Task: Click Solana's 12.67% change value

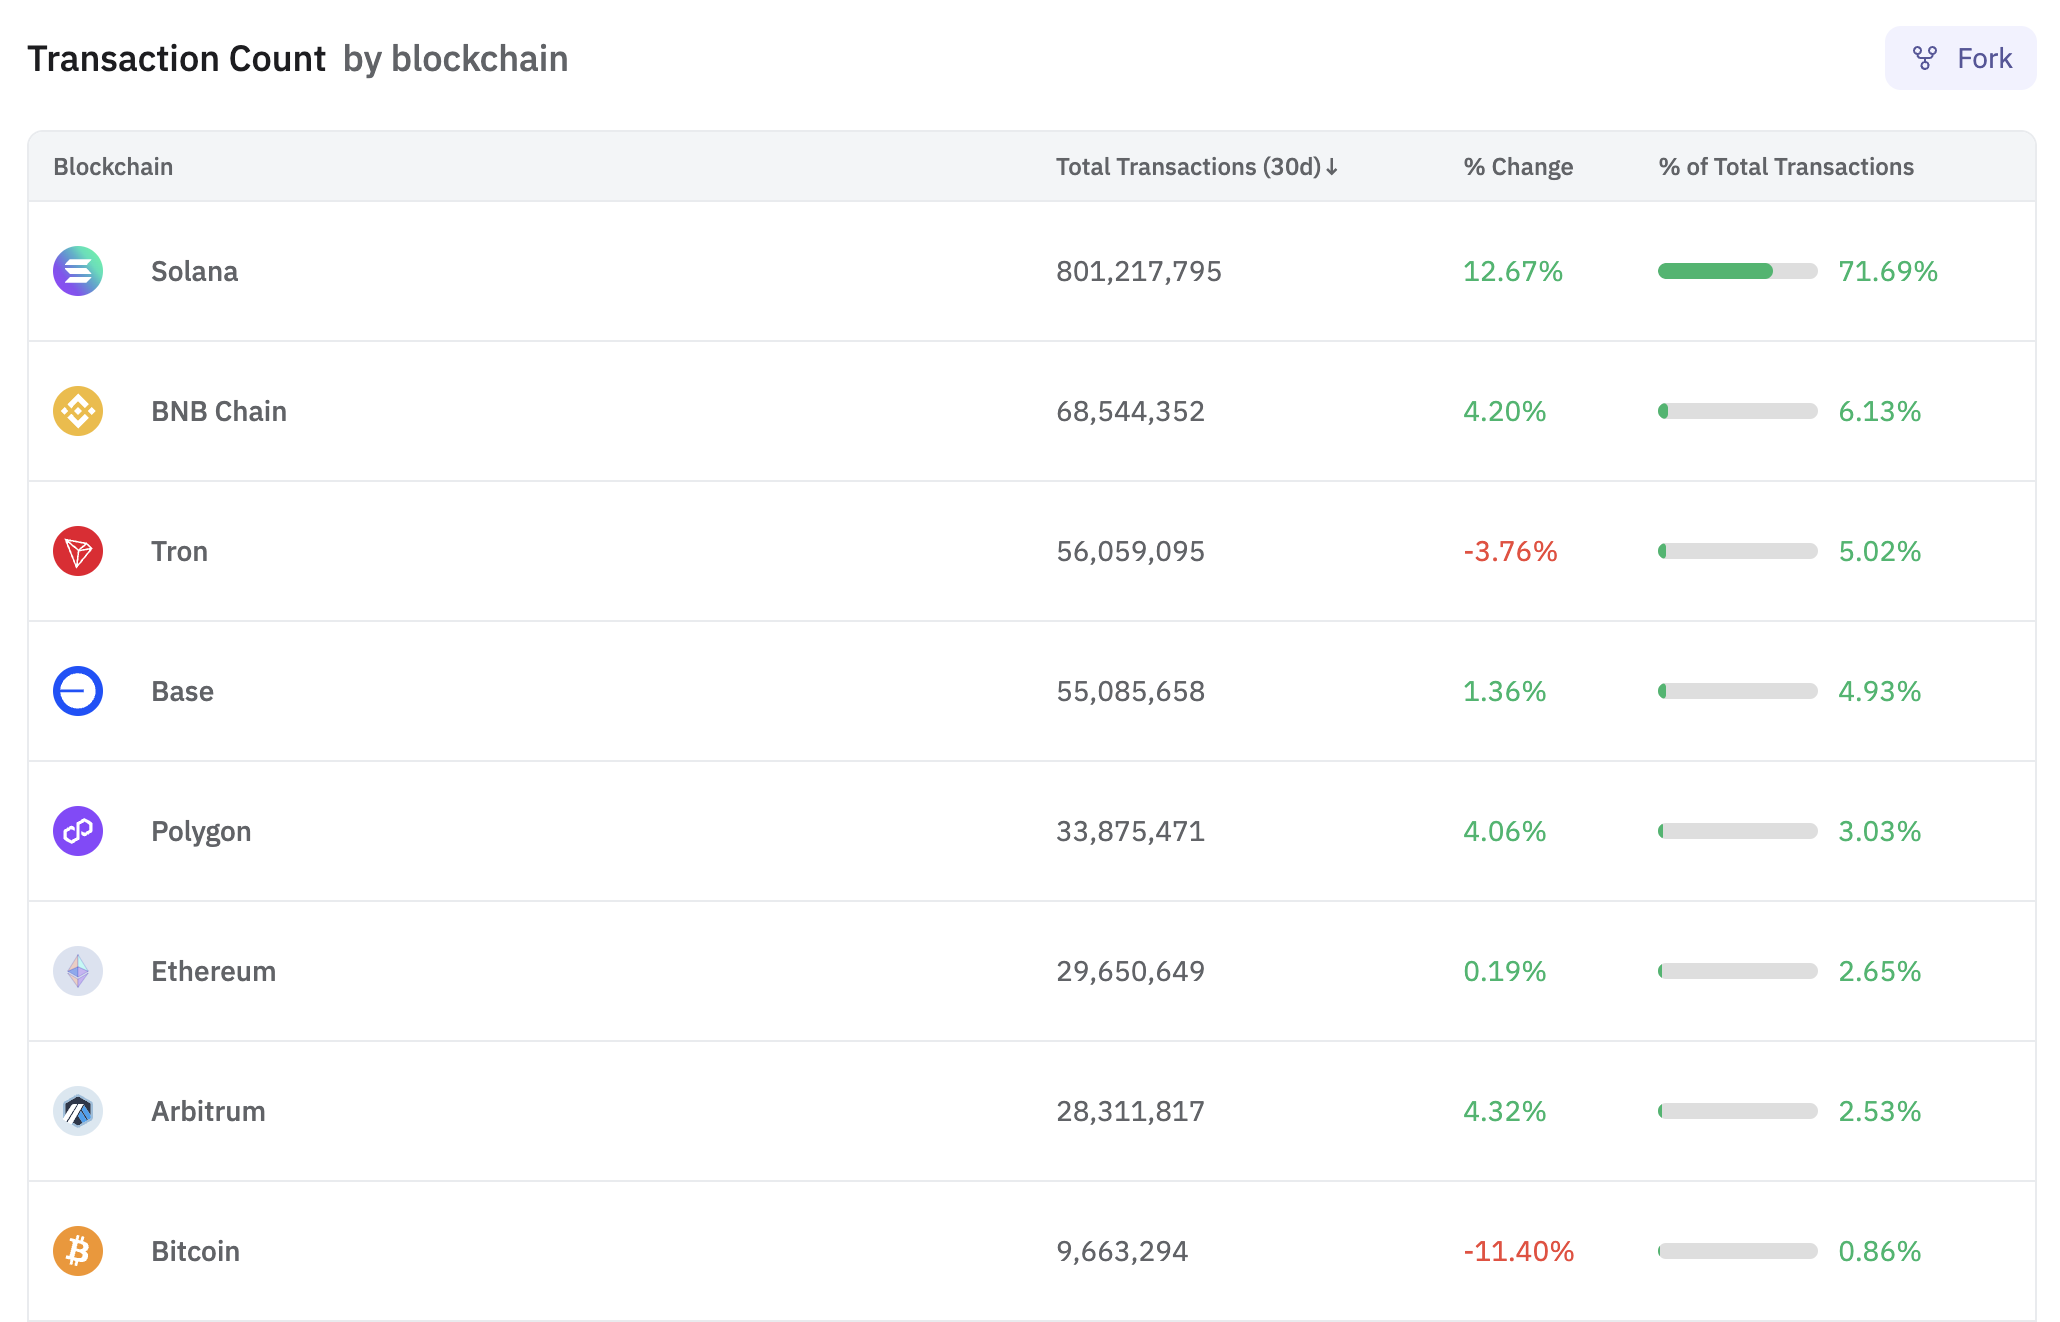Action: point(1513,271)
